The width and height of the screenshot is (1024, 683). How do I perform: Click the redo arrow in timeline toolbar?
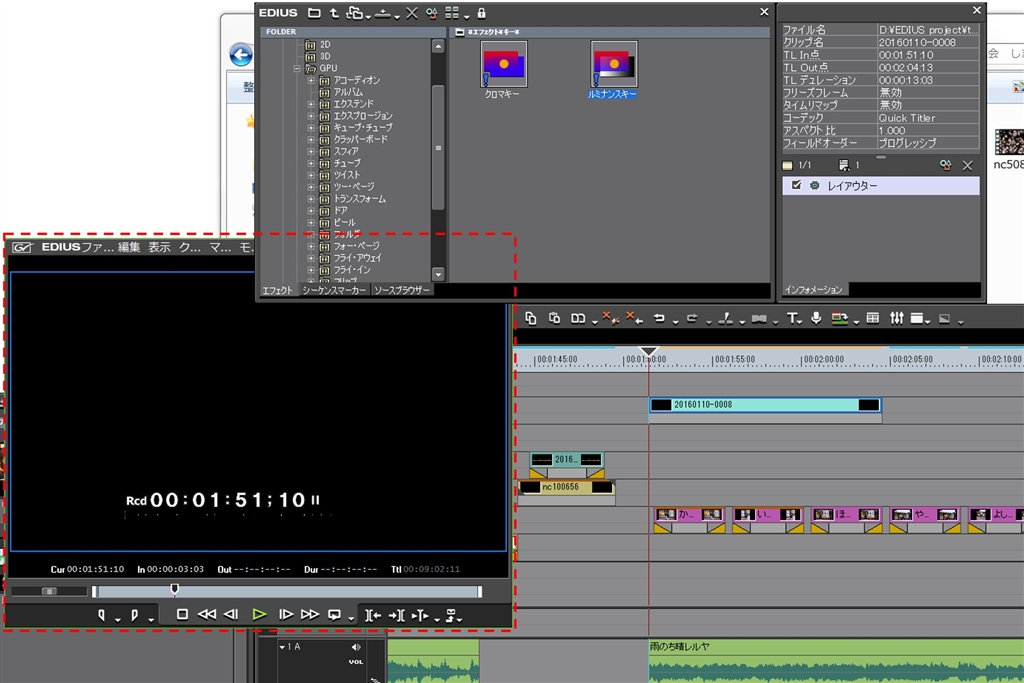coord(692,318)
